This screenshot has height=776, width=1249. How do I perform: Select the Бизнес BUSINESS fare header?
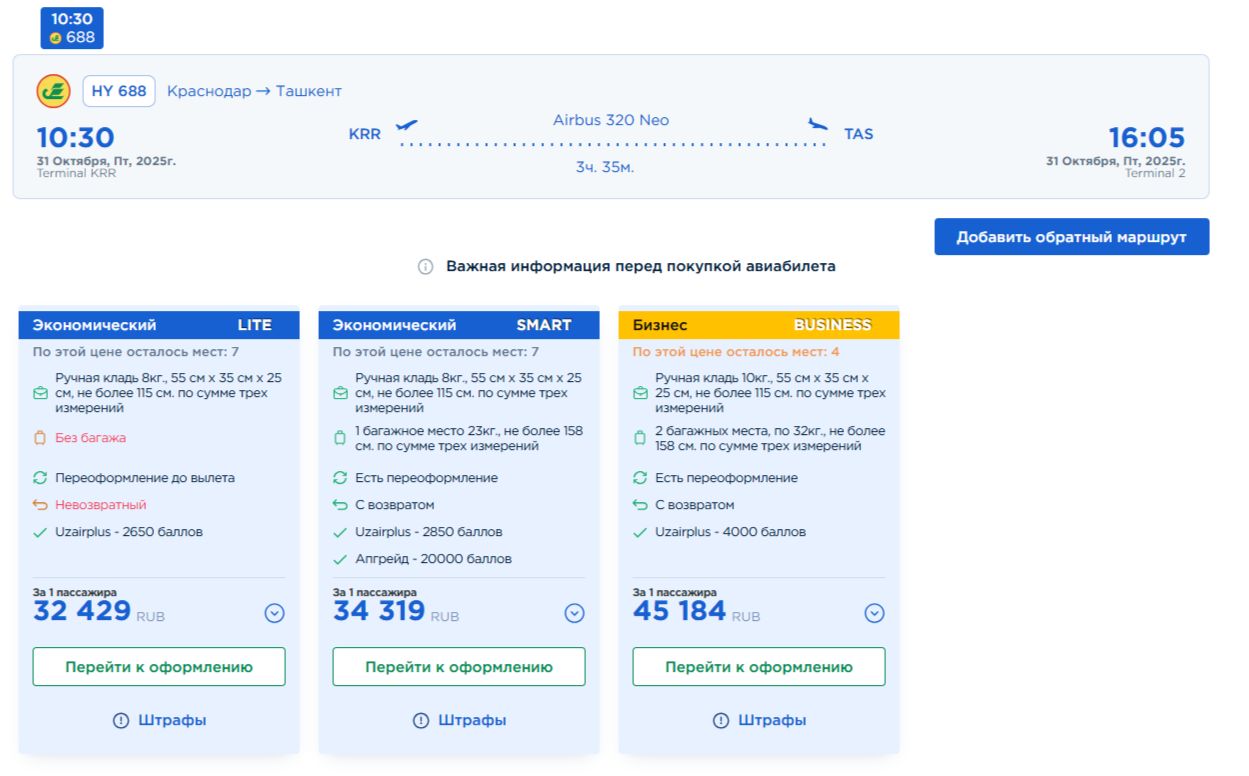(x=759, y=325)
